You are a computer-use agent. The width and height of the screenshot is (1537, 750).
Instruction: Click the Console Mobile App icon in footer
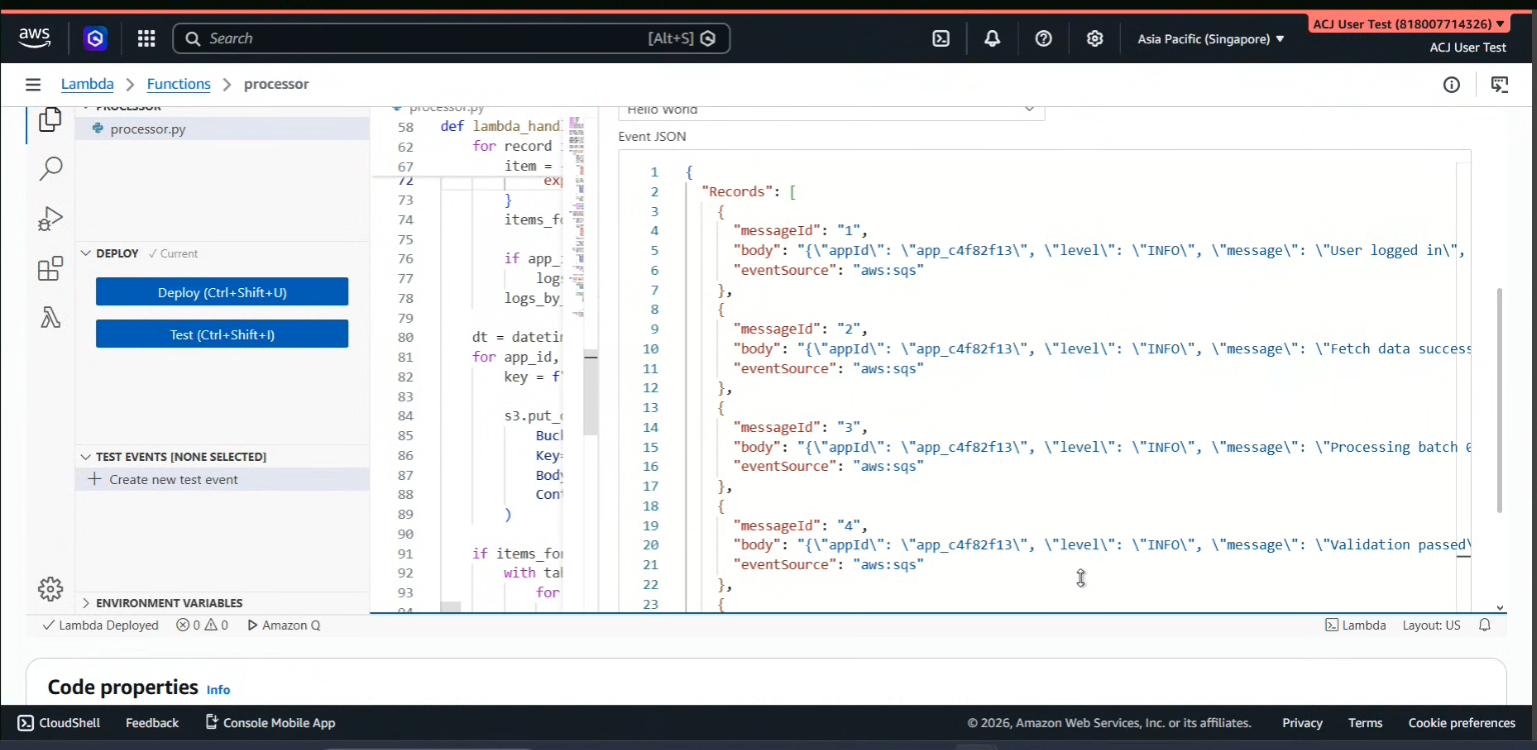pos(211,722)
